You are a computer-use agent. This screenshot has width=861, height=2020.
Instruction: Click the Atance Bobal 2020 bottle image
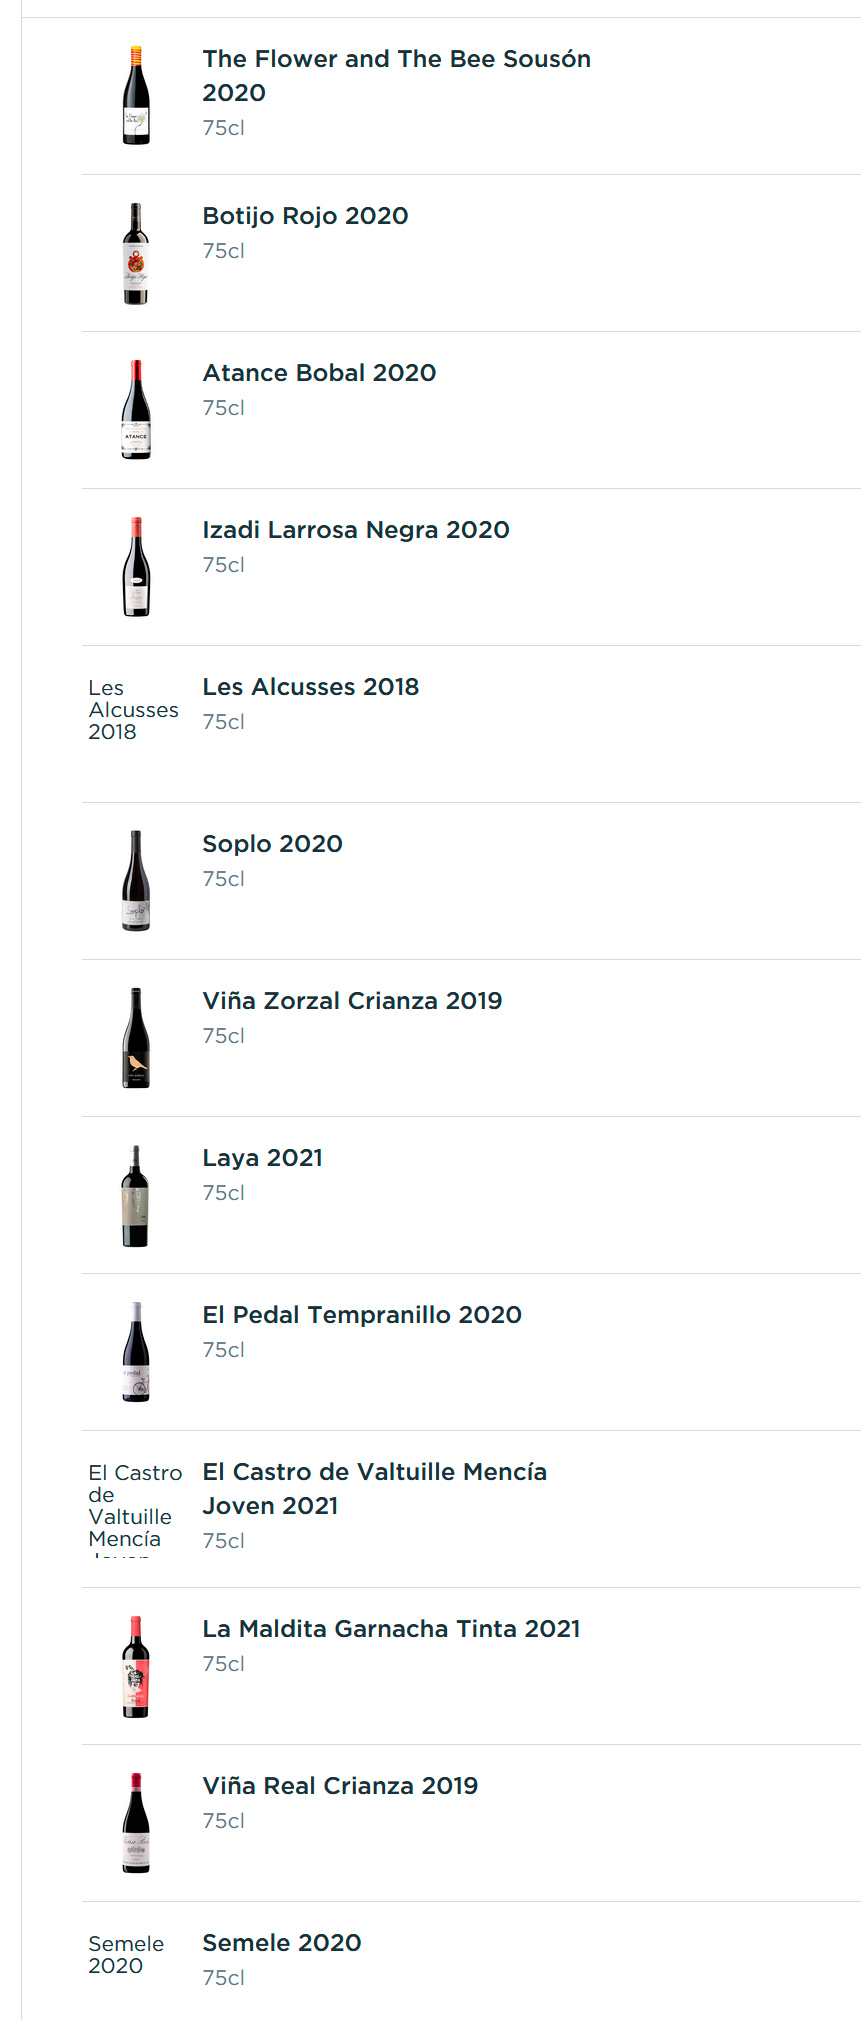tap(136, 410)
